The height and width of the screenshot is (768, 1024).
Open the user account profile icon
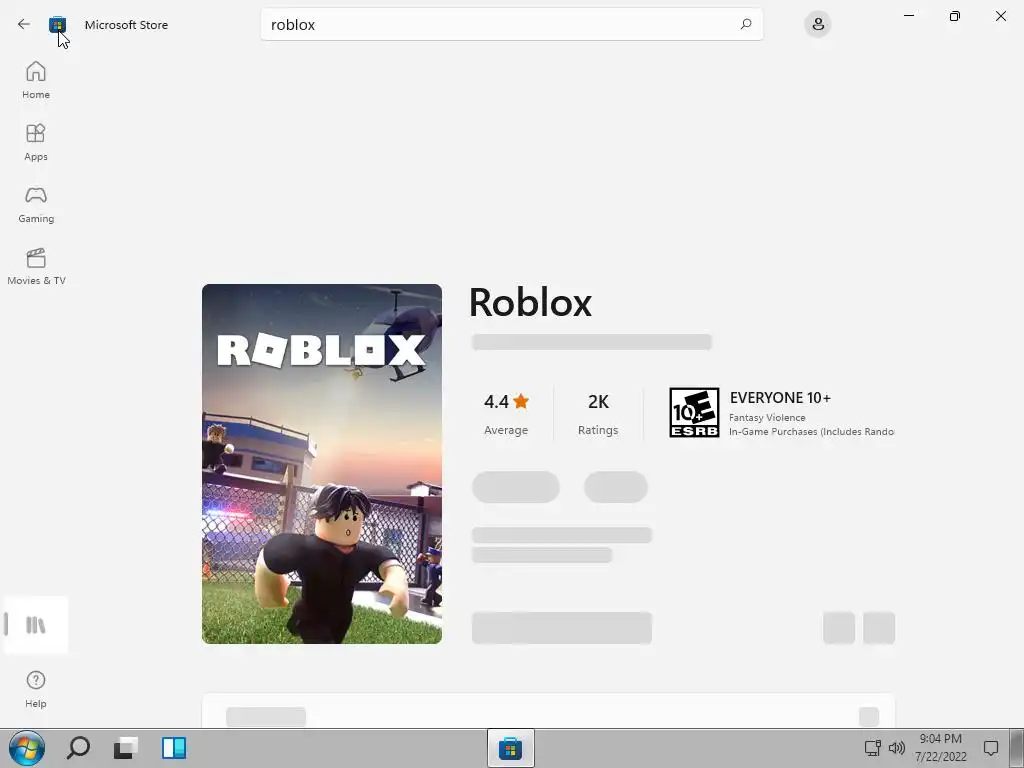818,24
